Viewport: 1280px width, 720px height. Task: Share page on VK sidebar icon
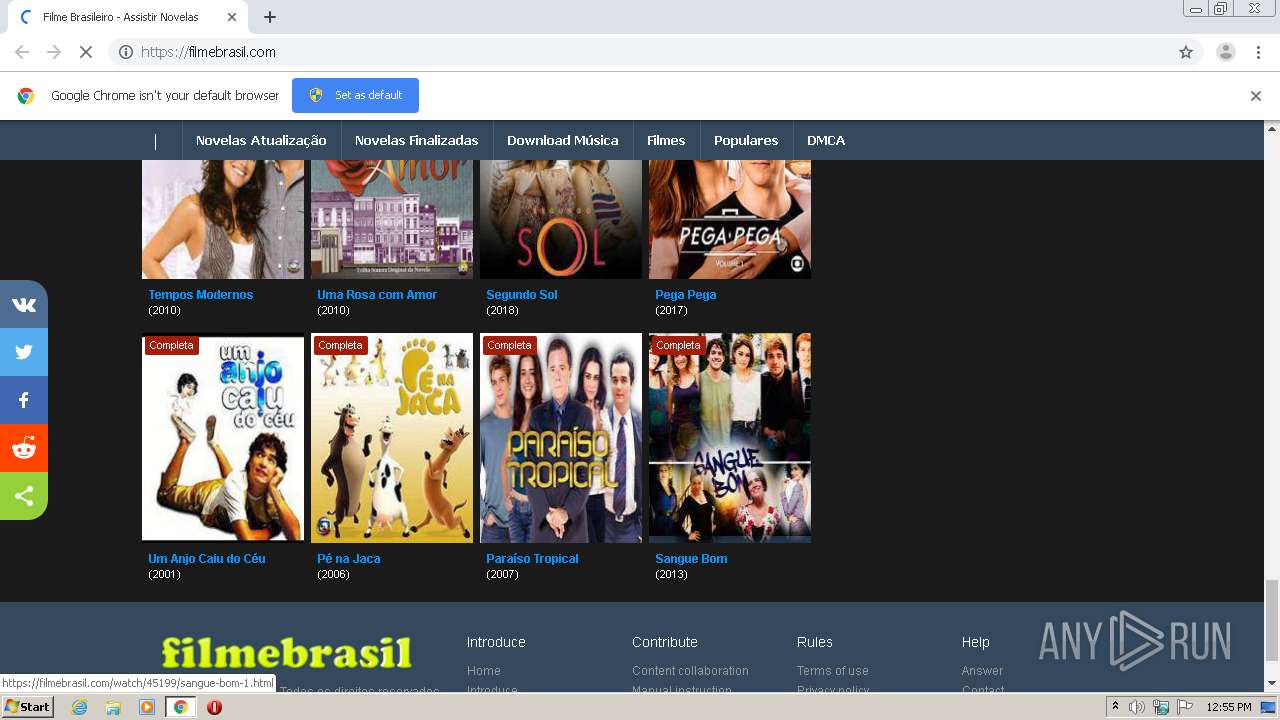(24, 304)
